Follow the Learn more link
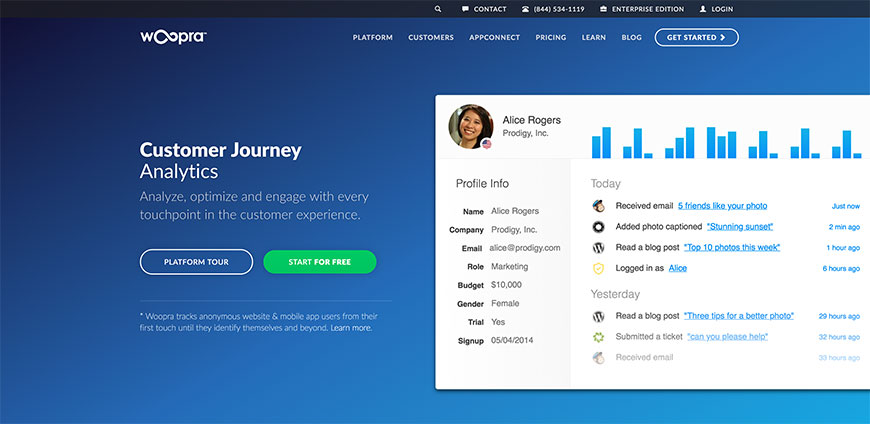870x424 pixels. (351, 328)
